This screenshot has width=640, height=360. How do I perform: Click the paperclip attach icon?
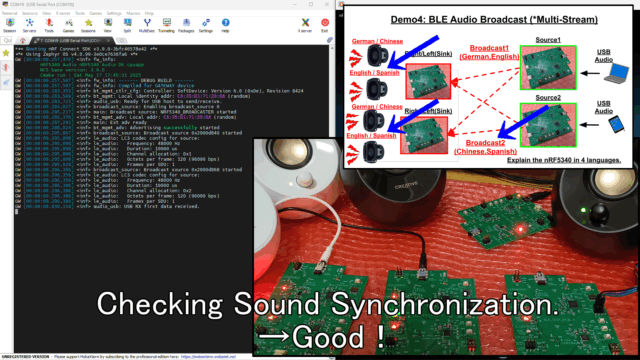click(329, 40)
